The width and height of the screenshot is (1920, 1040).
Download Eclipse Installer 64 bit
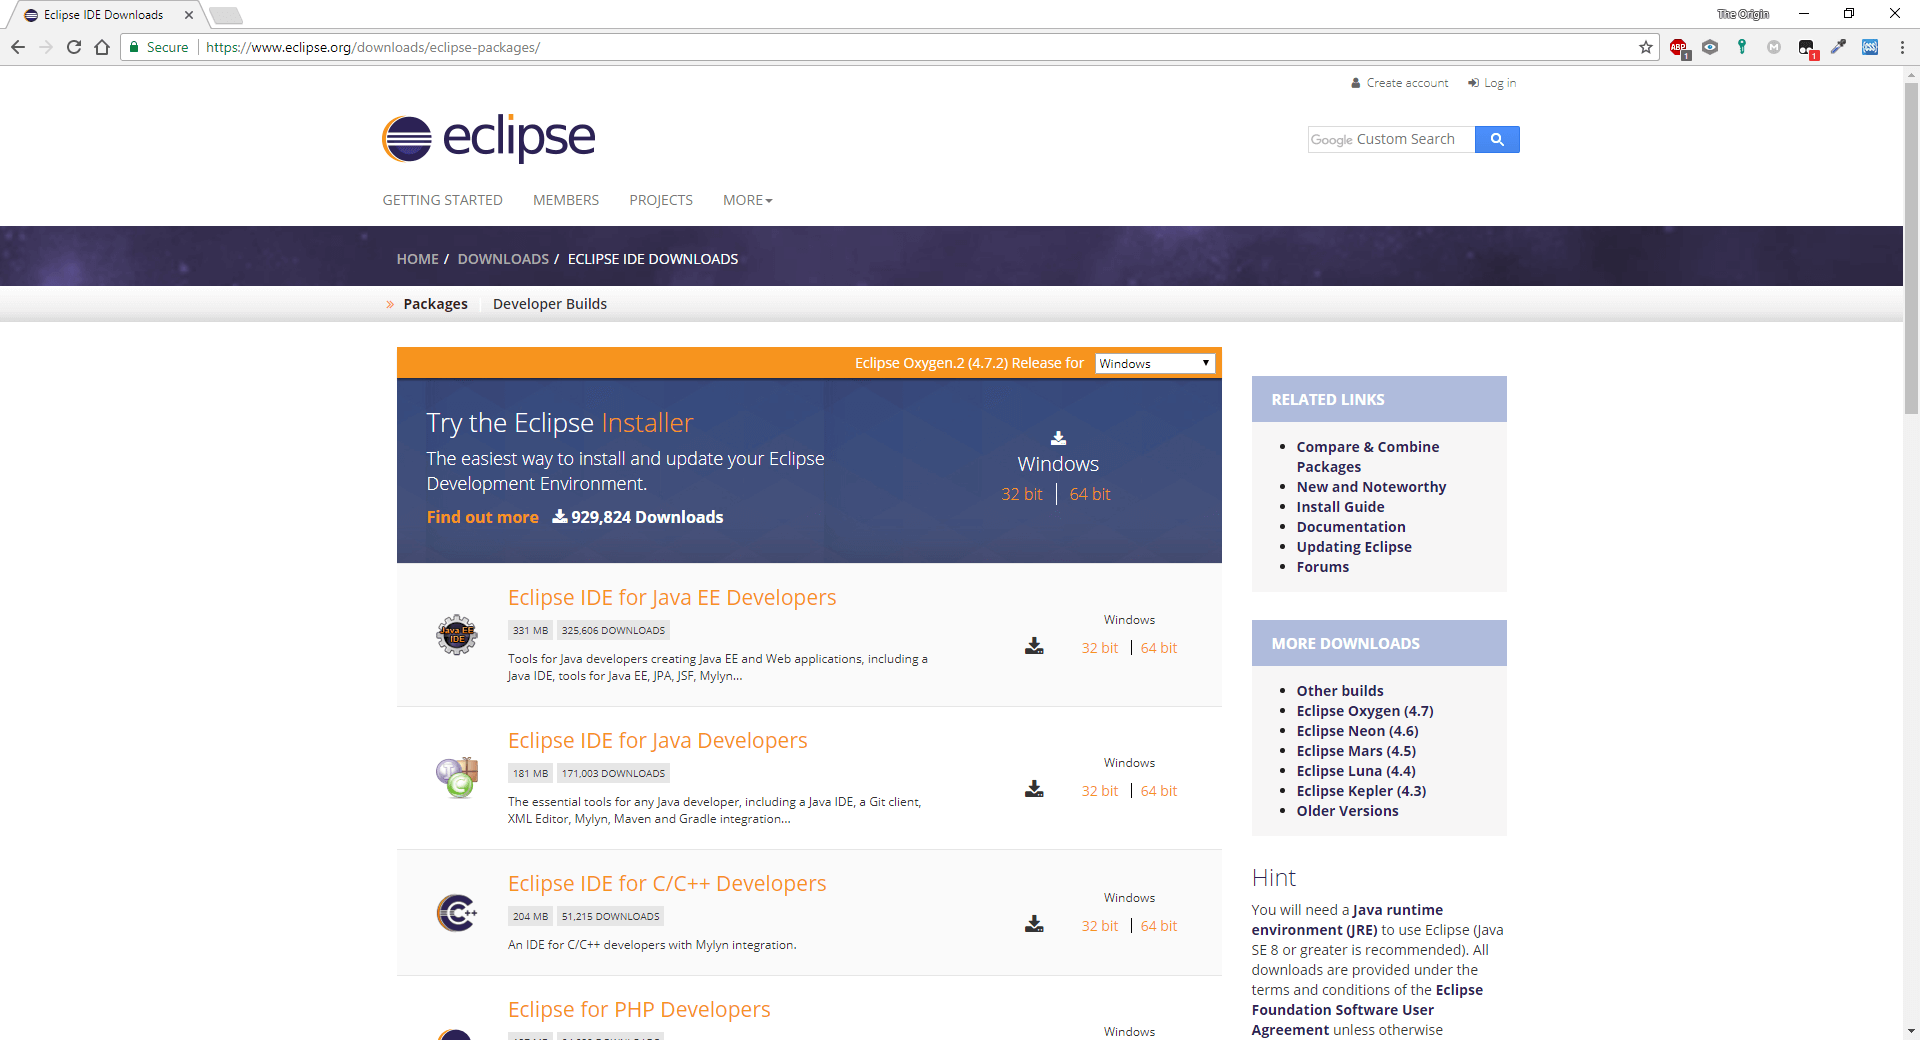click(1090, 494)
